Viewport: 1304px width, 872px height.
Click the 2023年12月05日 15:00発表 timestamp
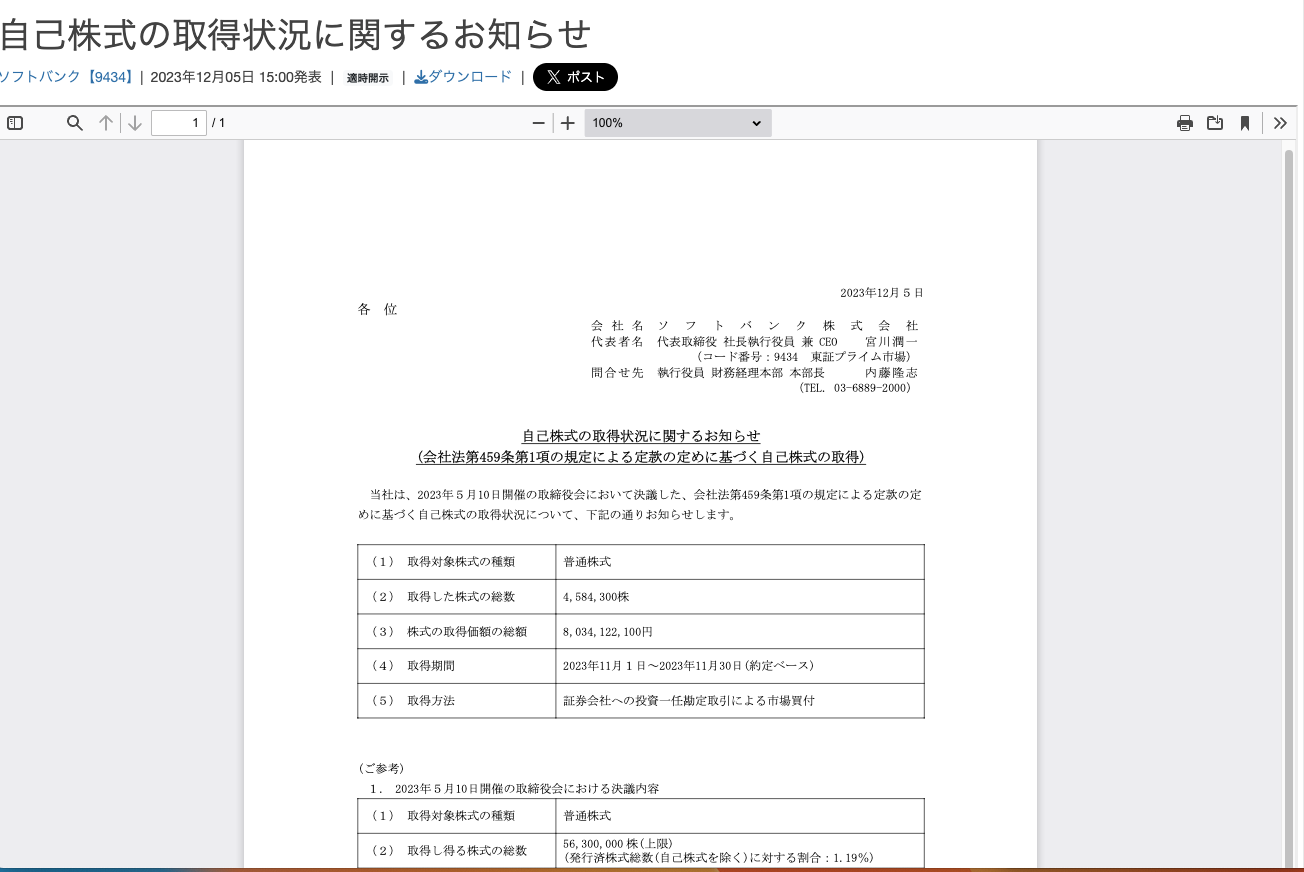coord(236,77)
